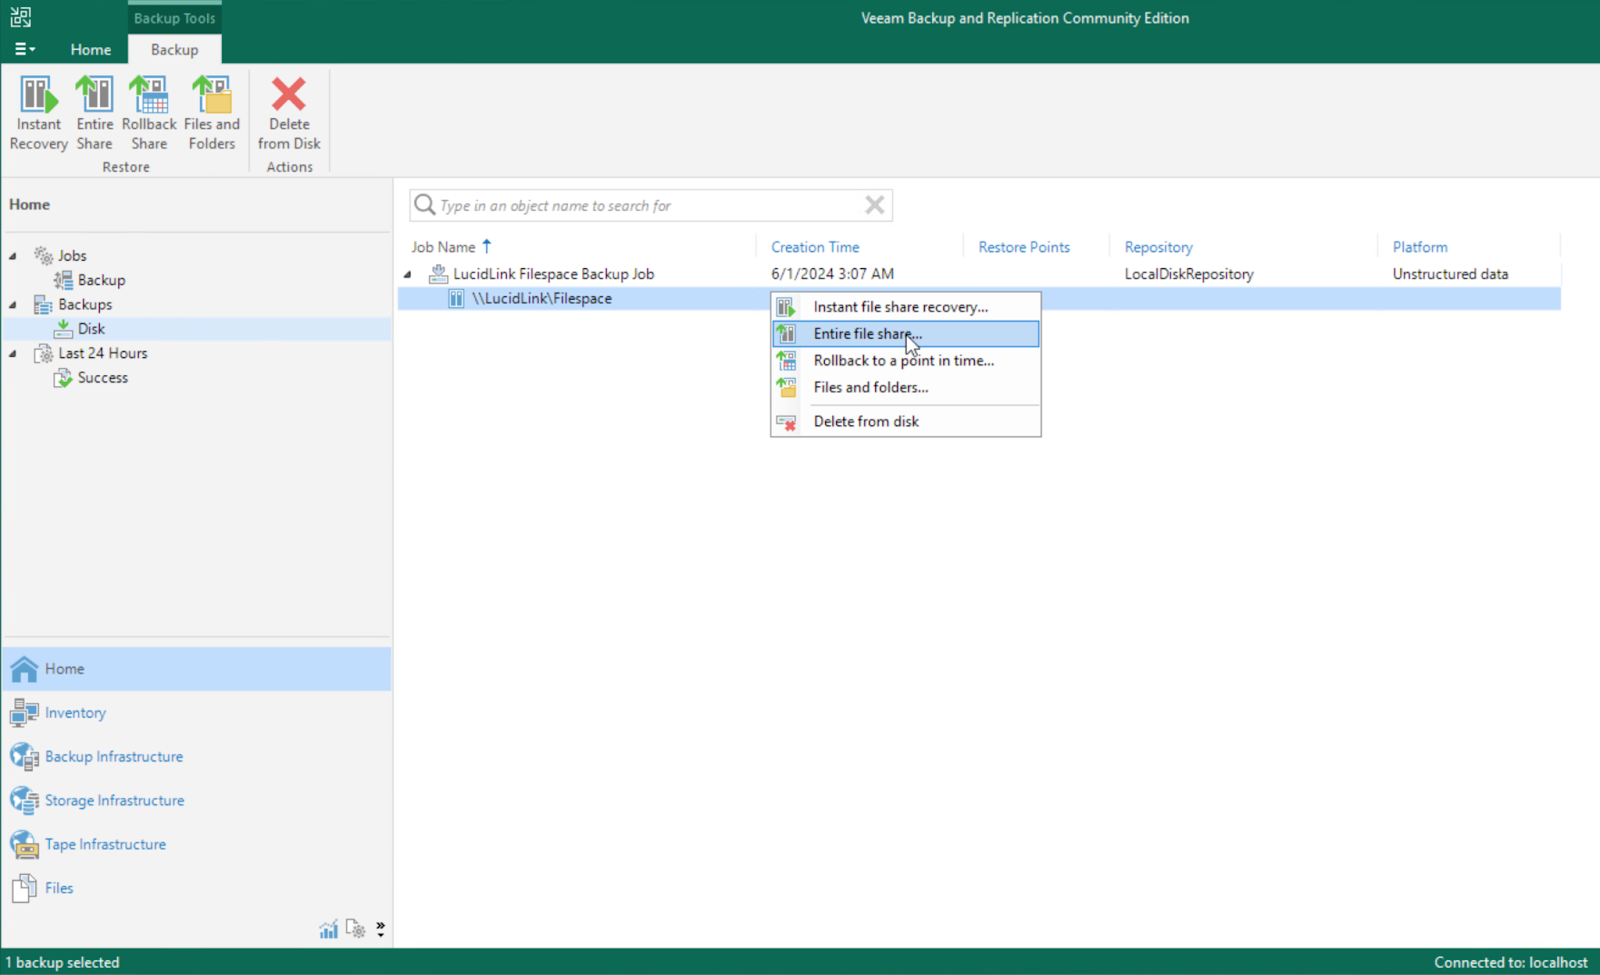Collapse the Backups tree node

tap(13, 305)
